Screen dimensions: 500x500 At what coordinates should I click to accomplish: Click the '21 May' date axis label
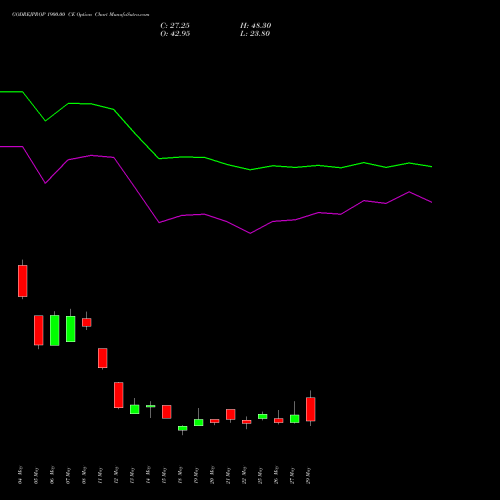pyautogui.click(x=228, y=475)
